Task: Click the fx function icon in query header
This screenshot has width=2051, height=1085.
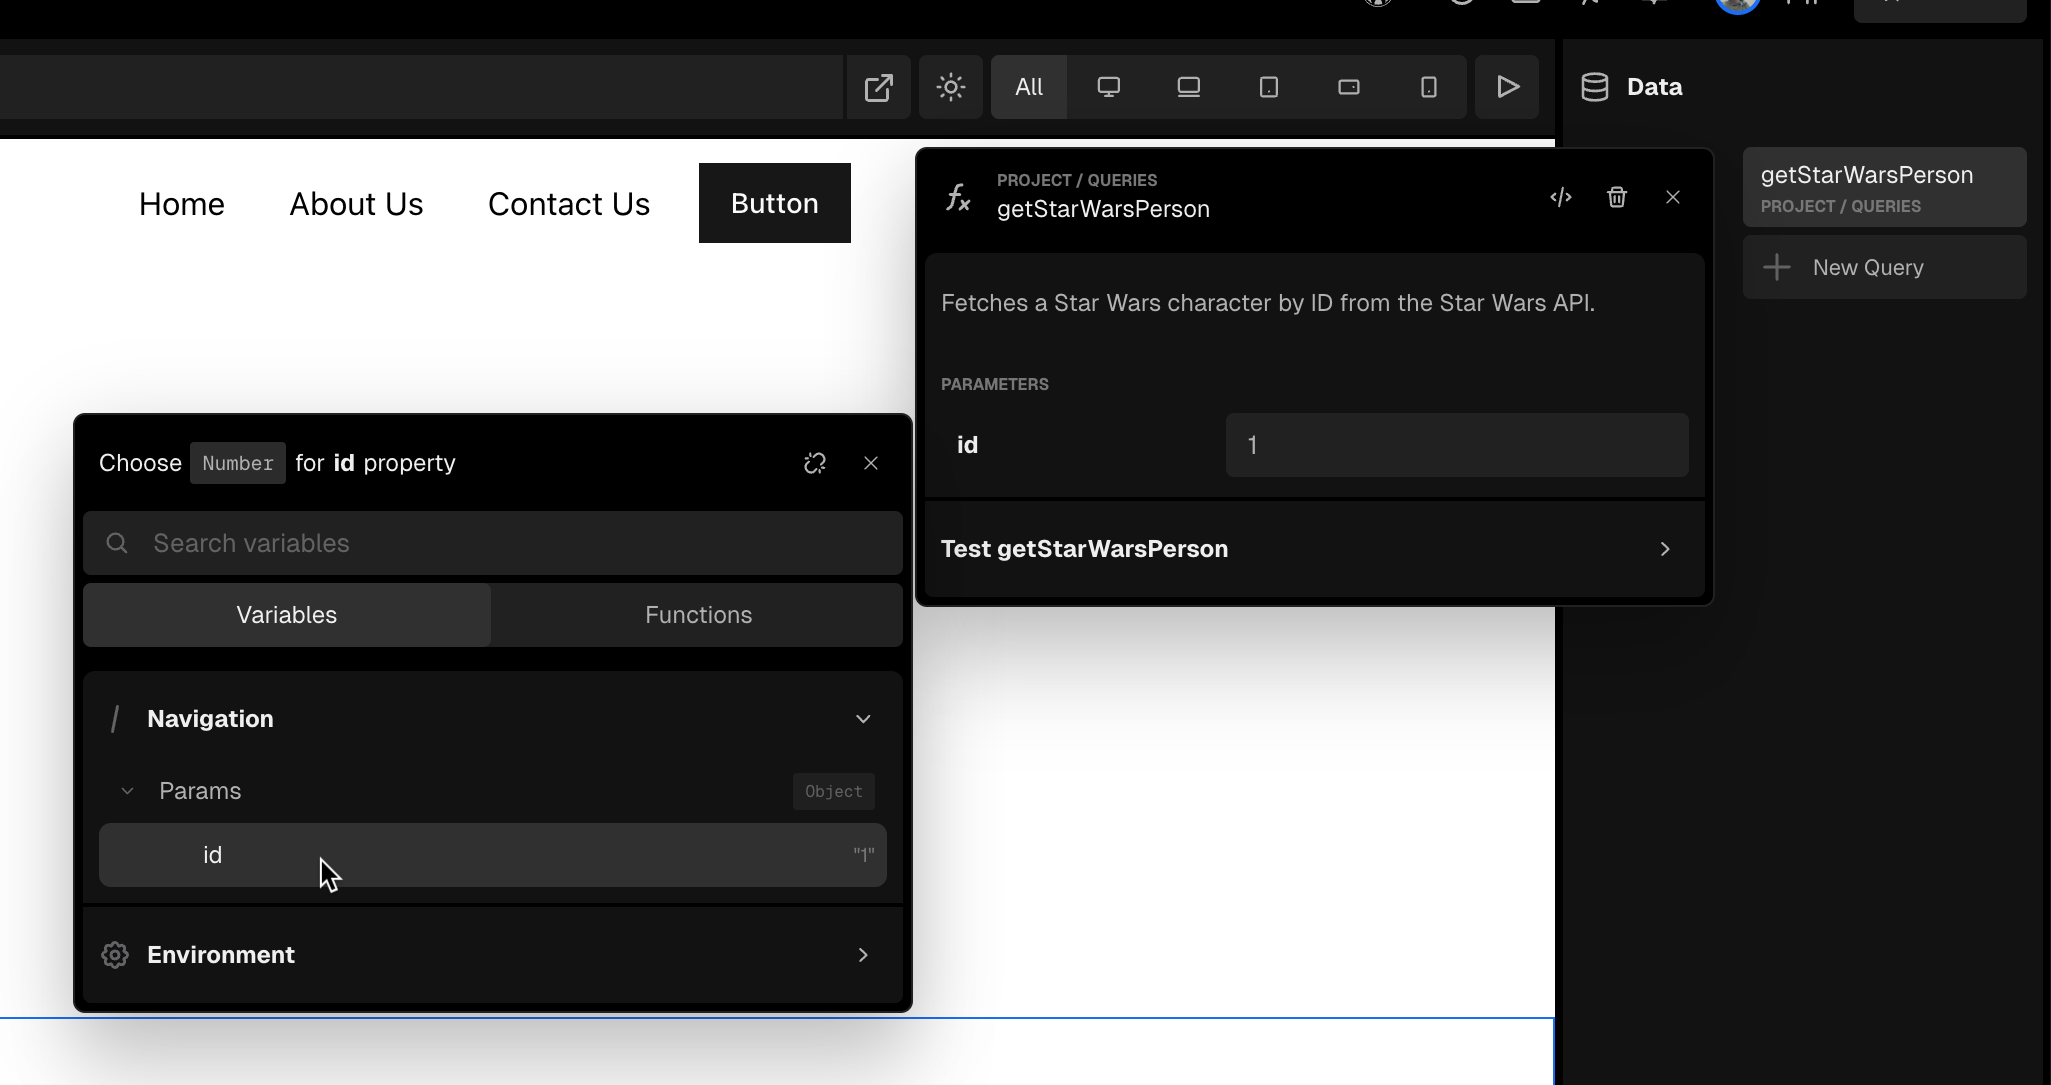Action: [958, 197]
